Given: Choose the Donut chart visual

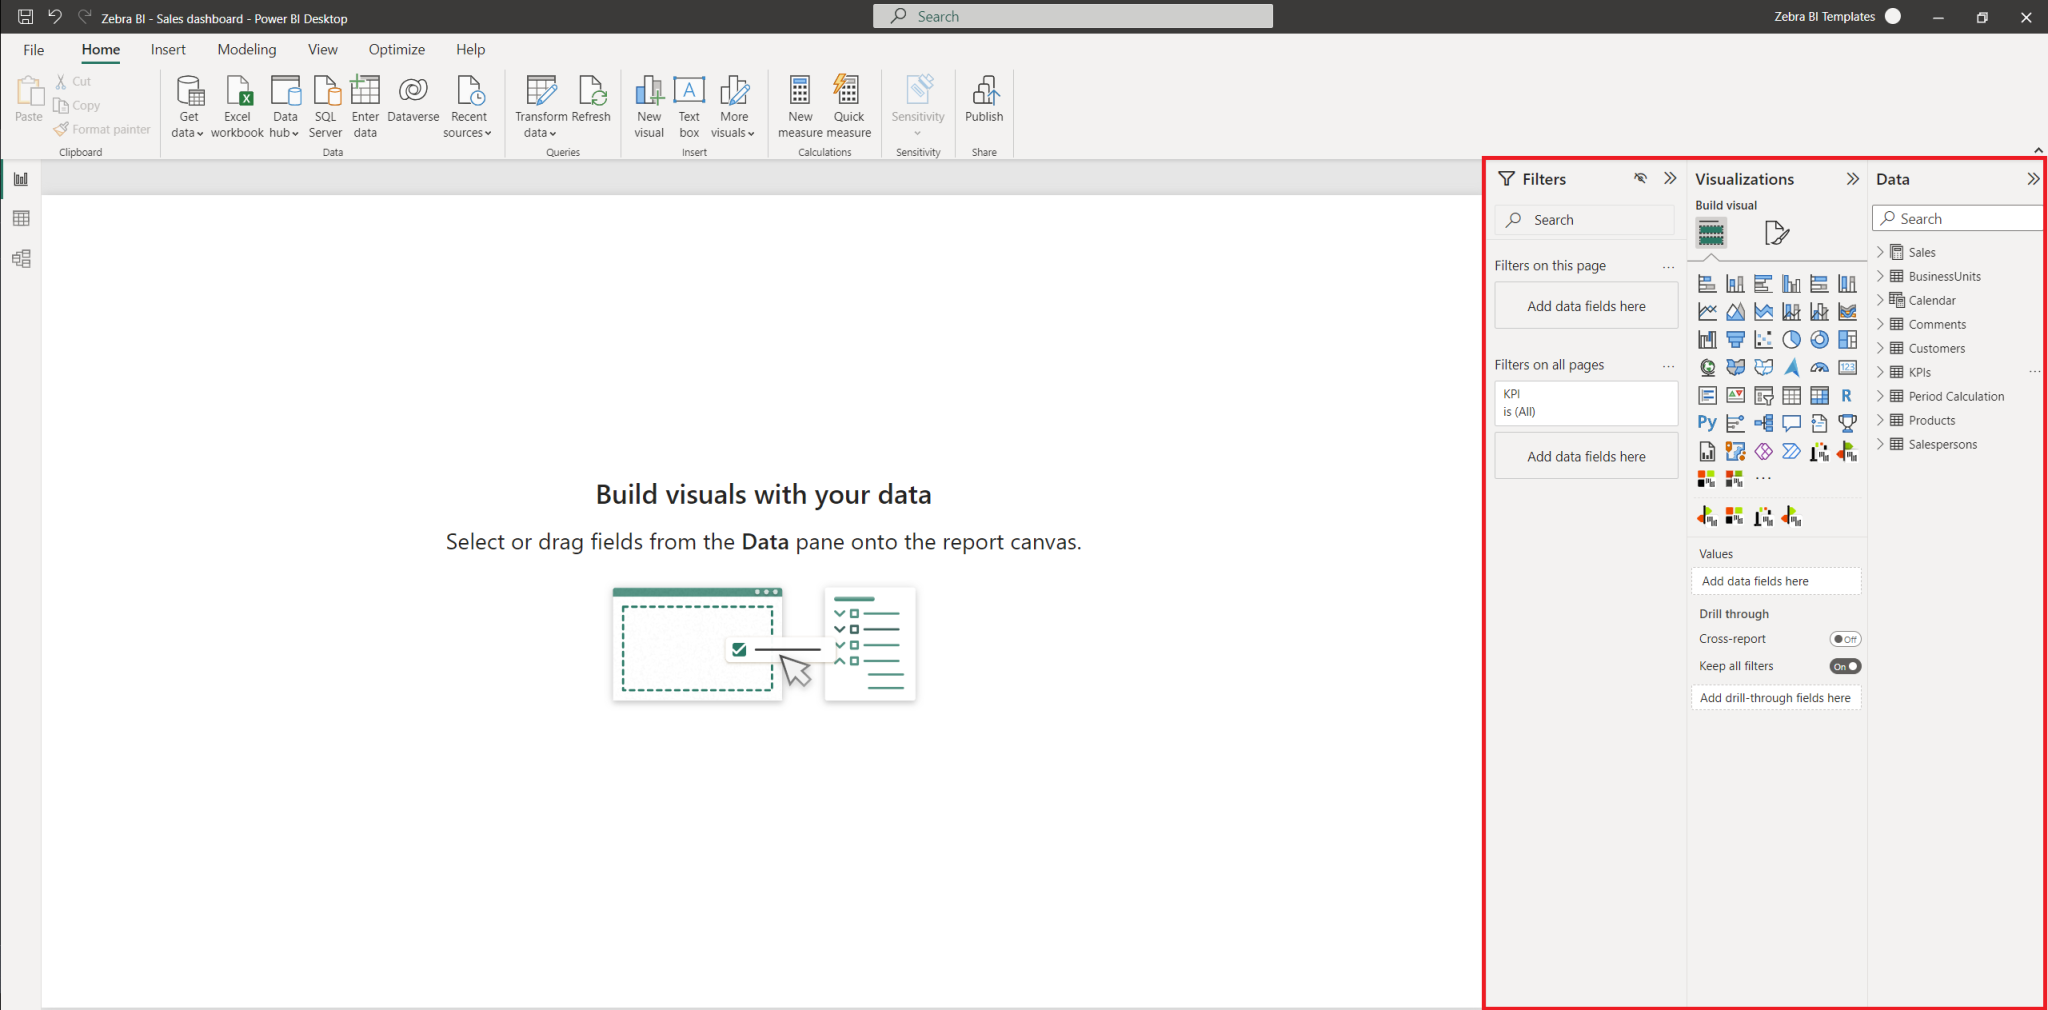Looking at the screenshot, I should (1819, 340).
